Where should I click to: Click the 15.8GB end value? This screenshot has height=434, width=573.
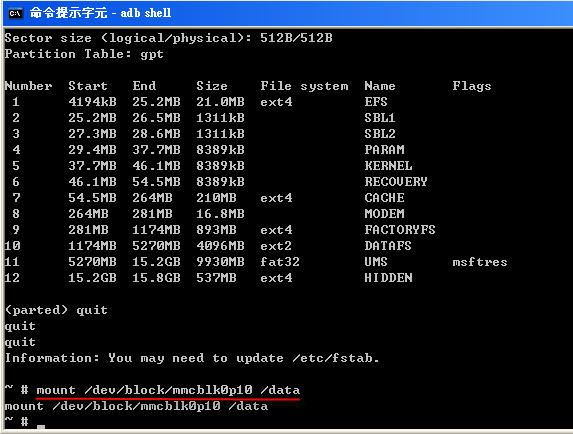pyautogui.click(x=156, y=278)
